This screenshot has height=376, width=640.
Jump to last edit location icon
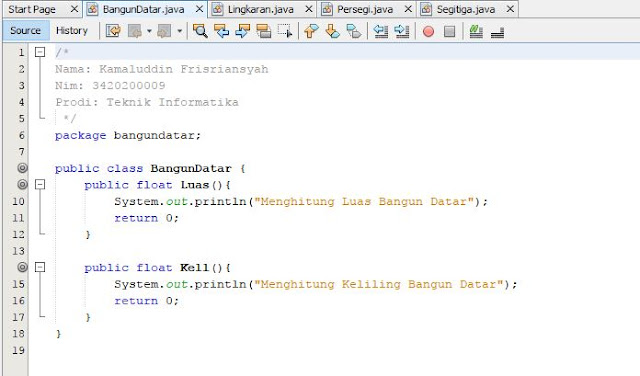(113, 31)
